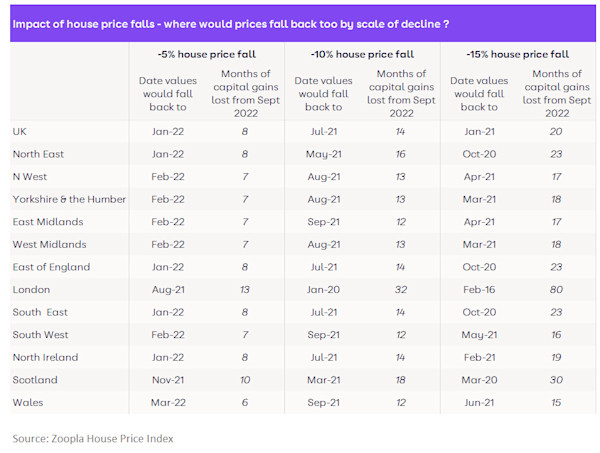Click South West's May-21 cell

[x=479, y=335]
